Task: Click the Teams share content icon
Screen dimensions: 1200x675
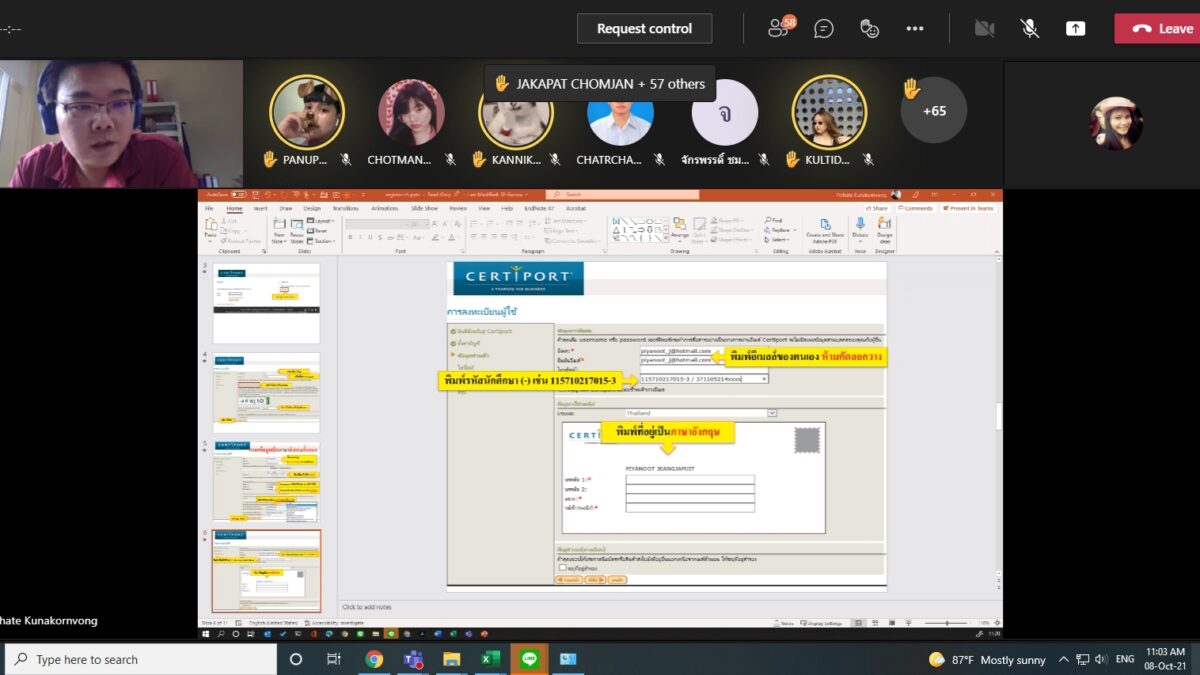Action: tap(1076, 29)
